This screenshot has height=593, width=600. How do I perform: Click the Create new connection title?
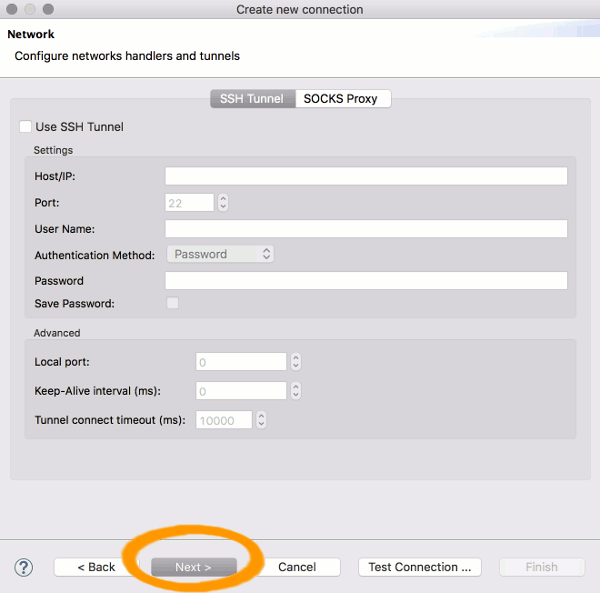[x=300, y=10]
